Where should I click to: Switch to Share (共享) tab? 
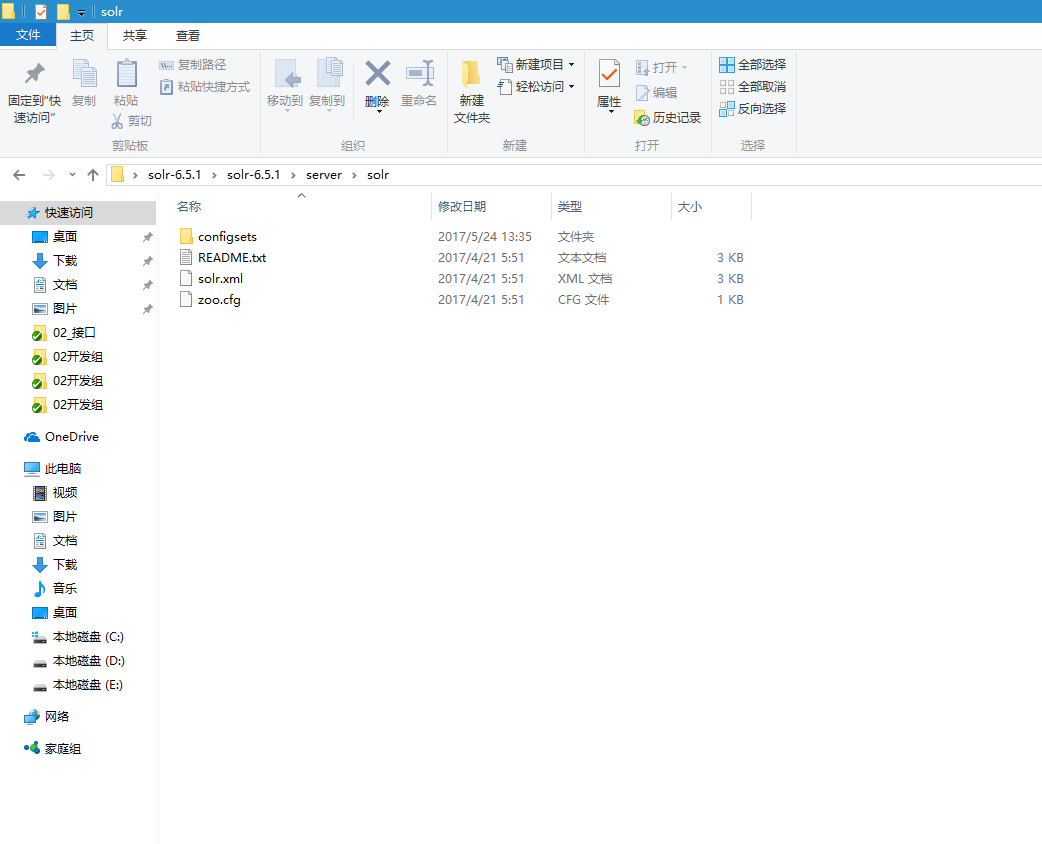tap(135, 36)
